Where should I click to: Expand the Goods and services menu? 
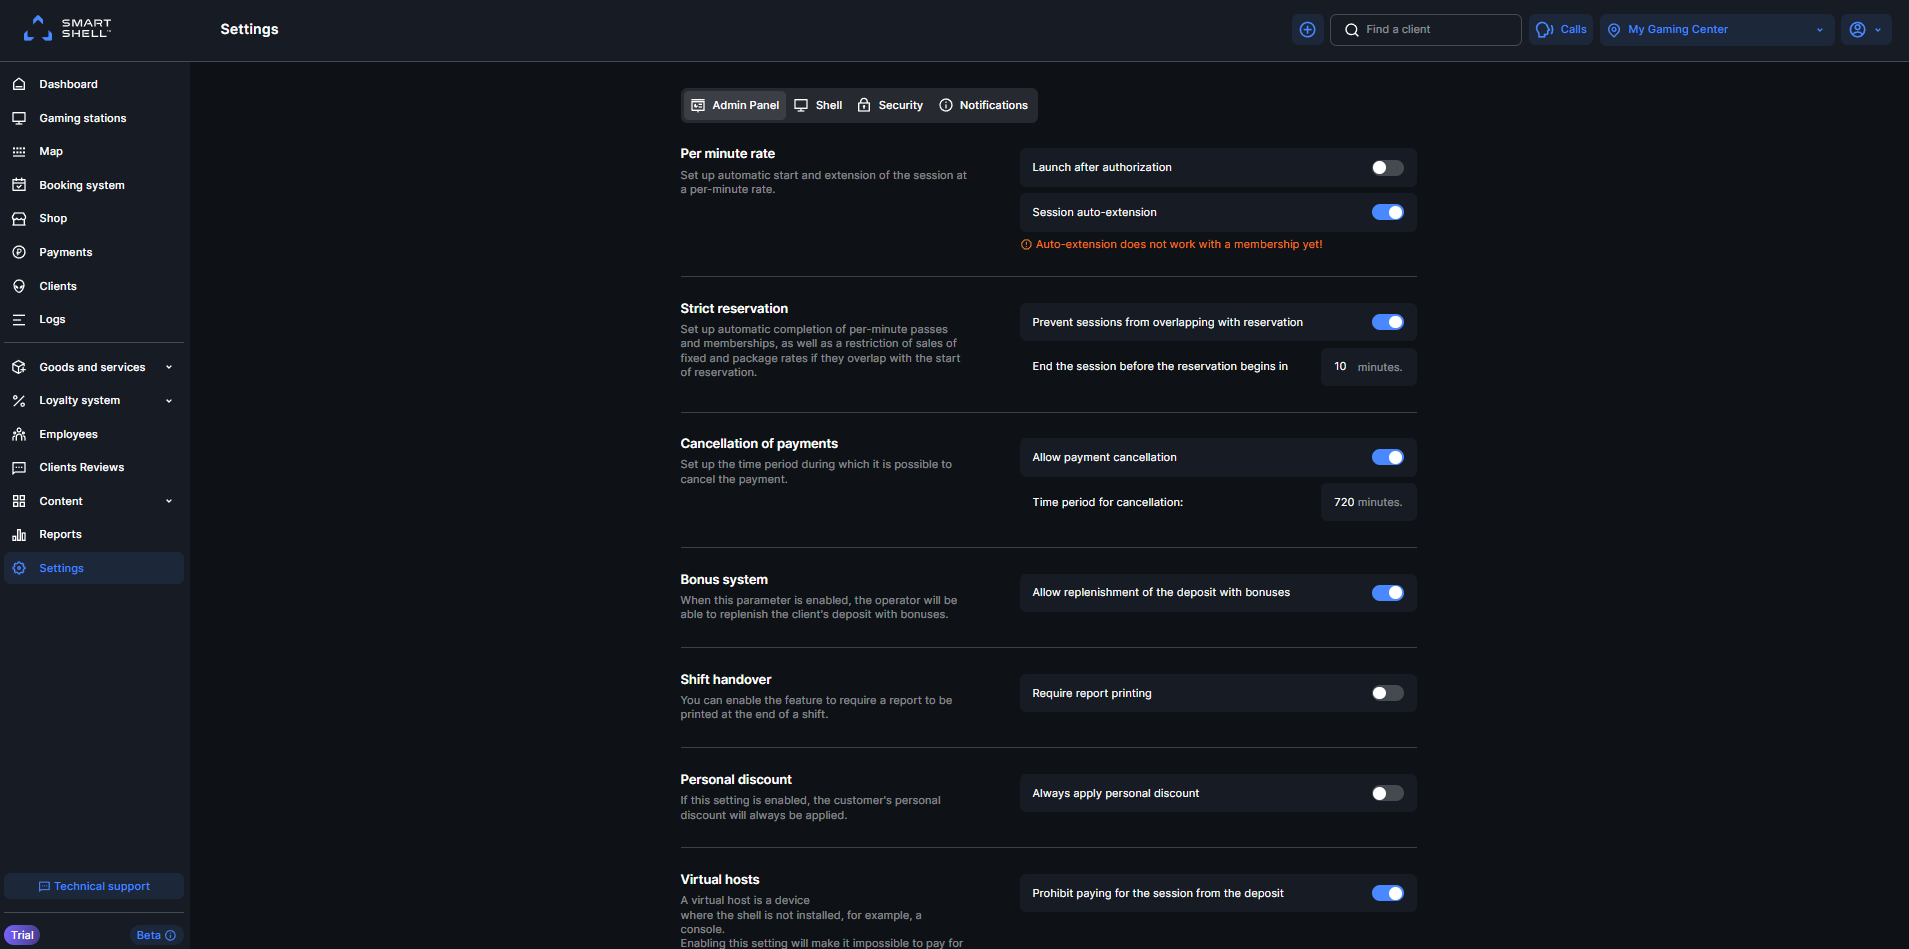tap(93, 367)
